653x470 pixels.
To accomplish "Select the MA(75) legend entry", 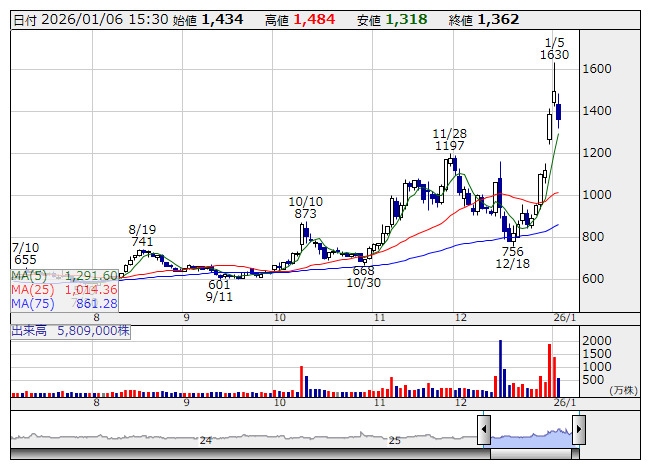I will click(x=66, y=303).
